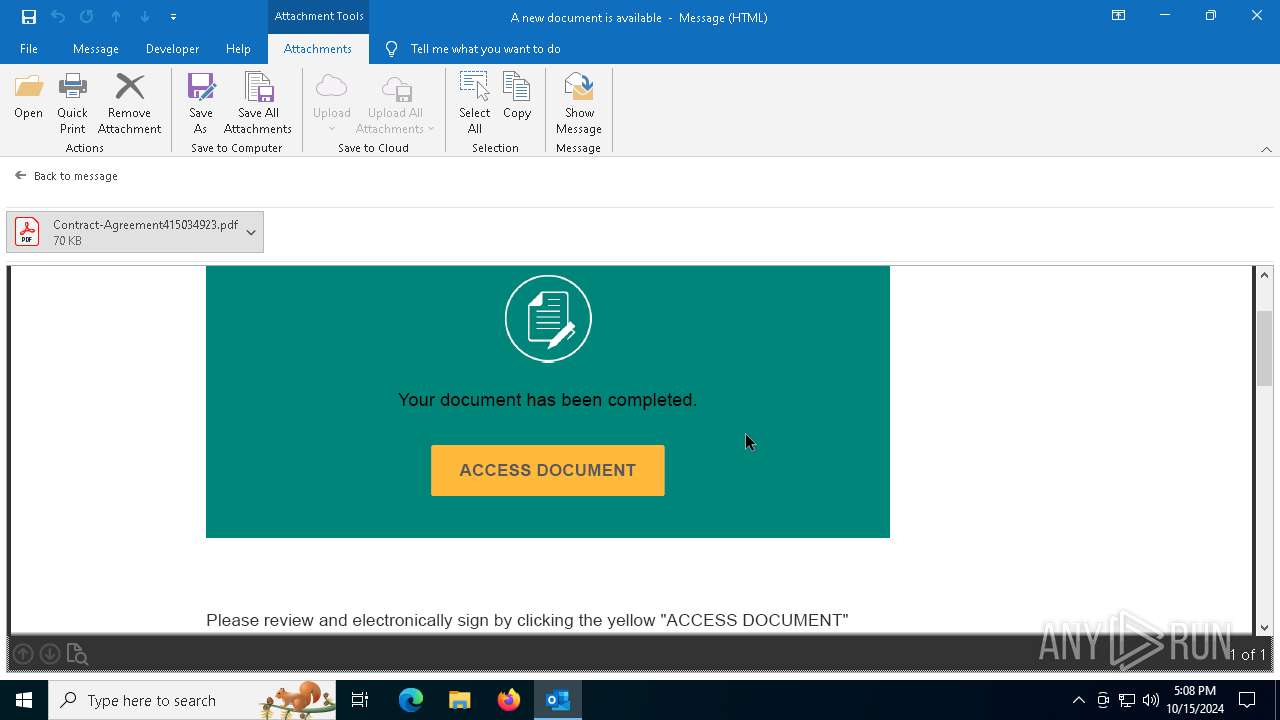
Task: Click the Previous Item up arrow
Action: (x=116, y=16)
